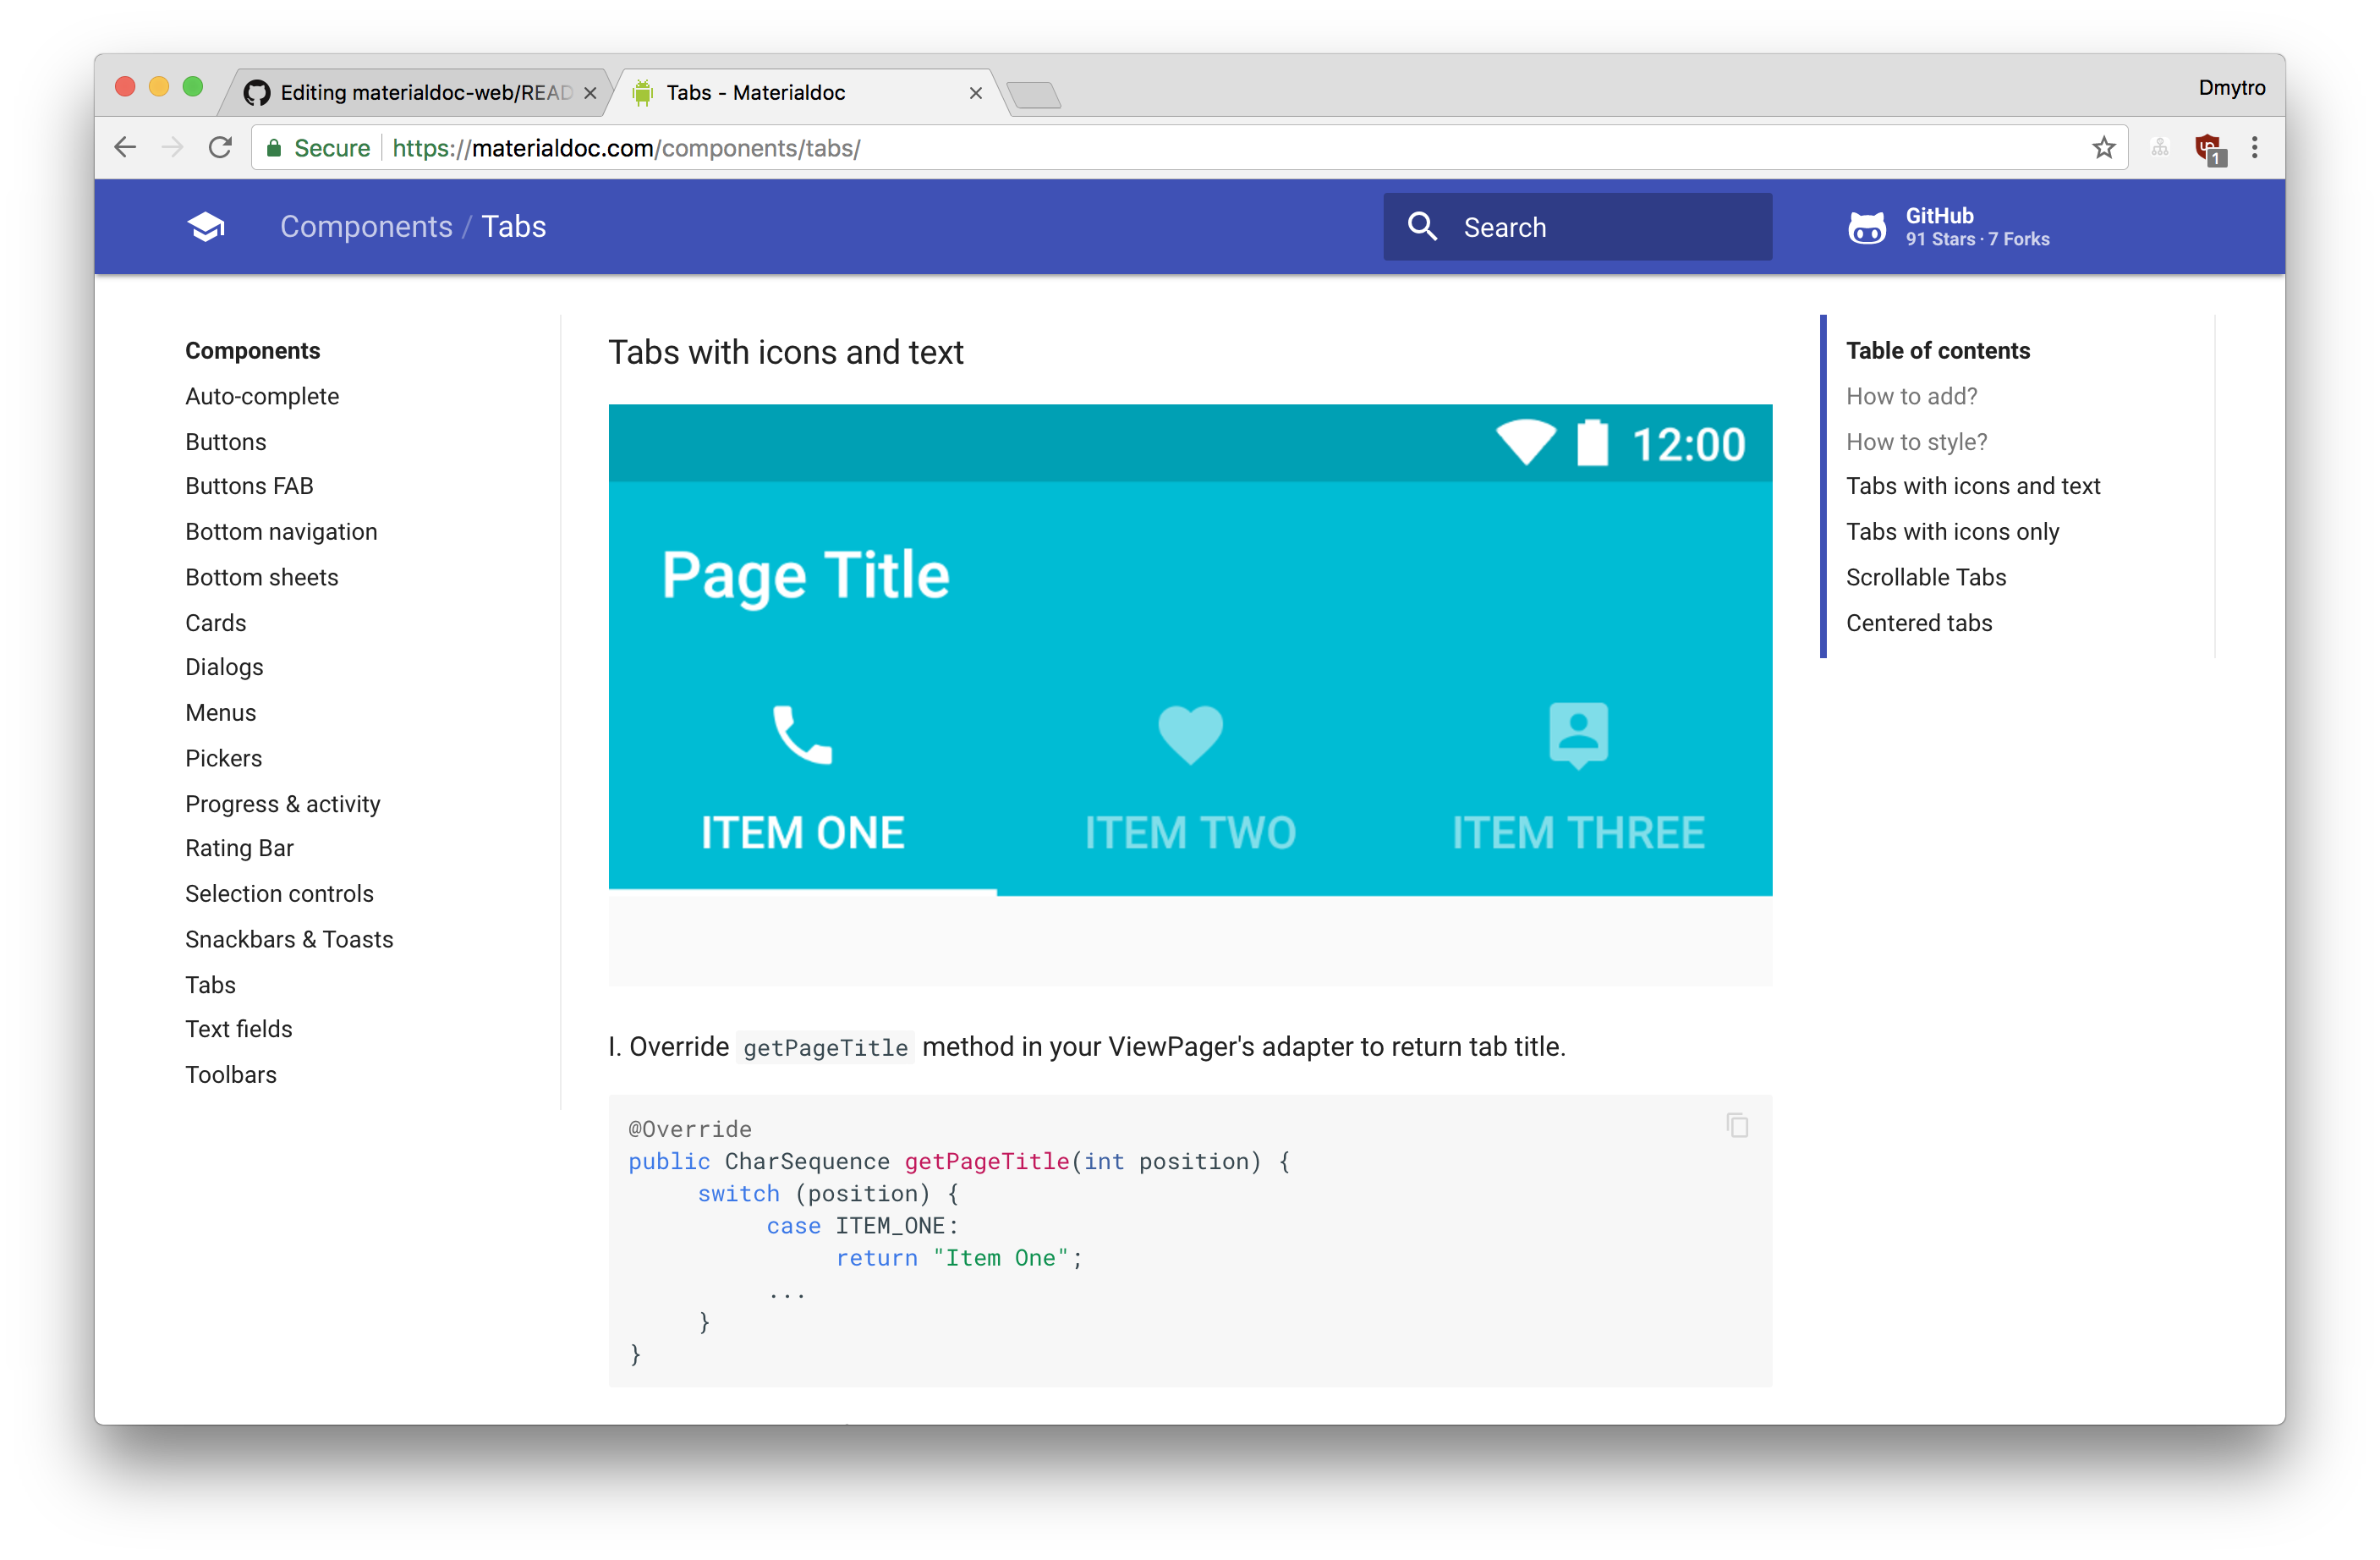This screenshot has height=1560, width=2380.
Task: Click the search magnifier icon
Action: tap(1421, 227)
